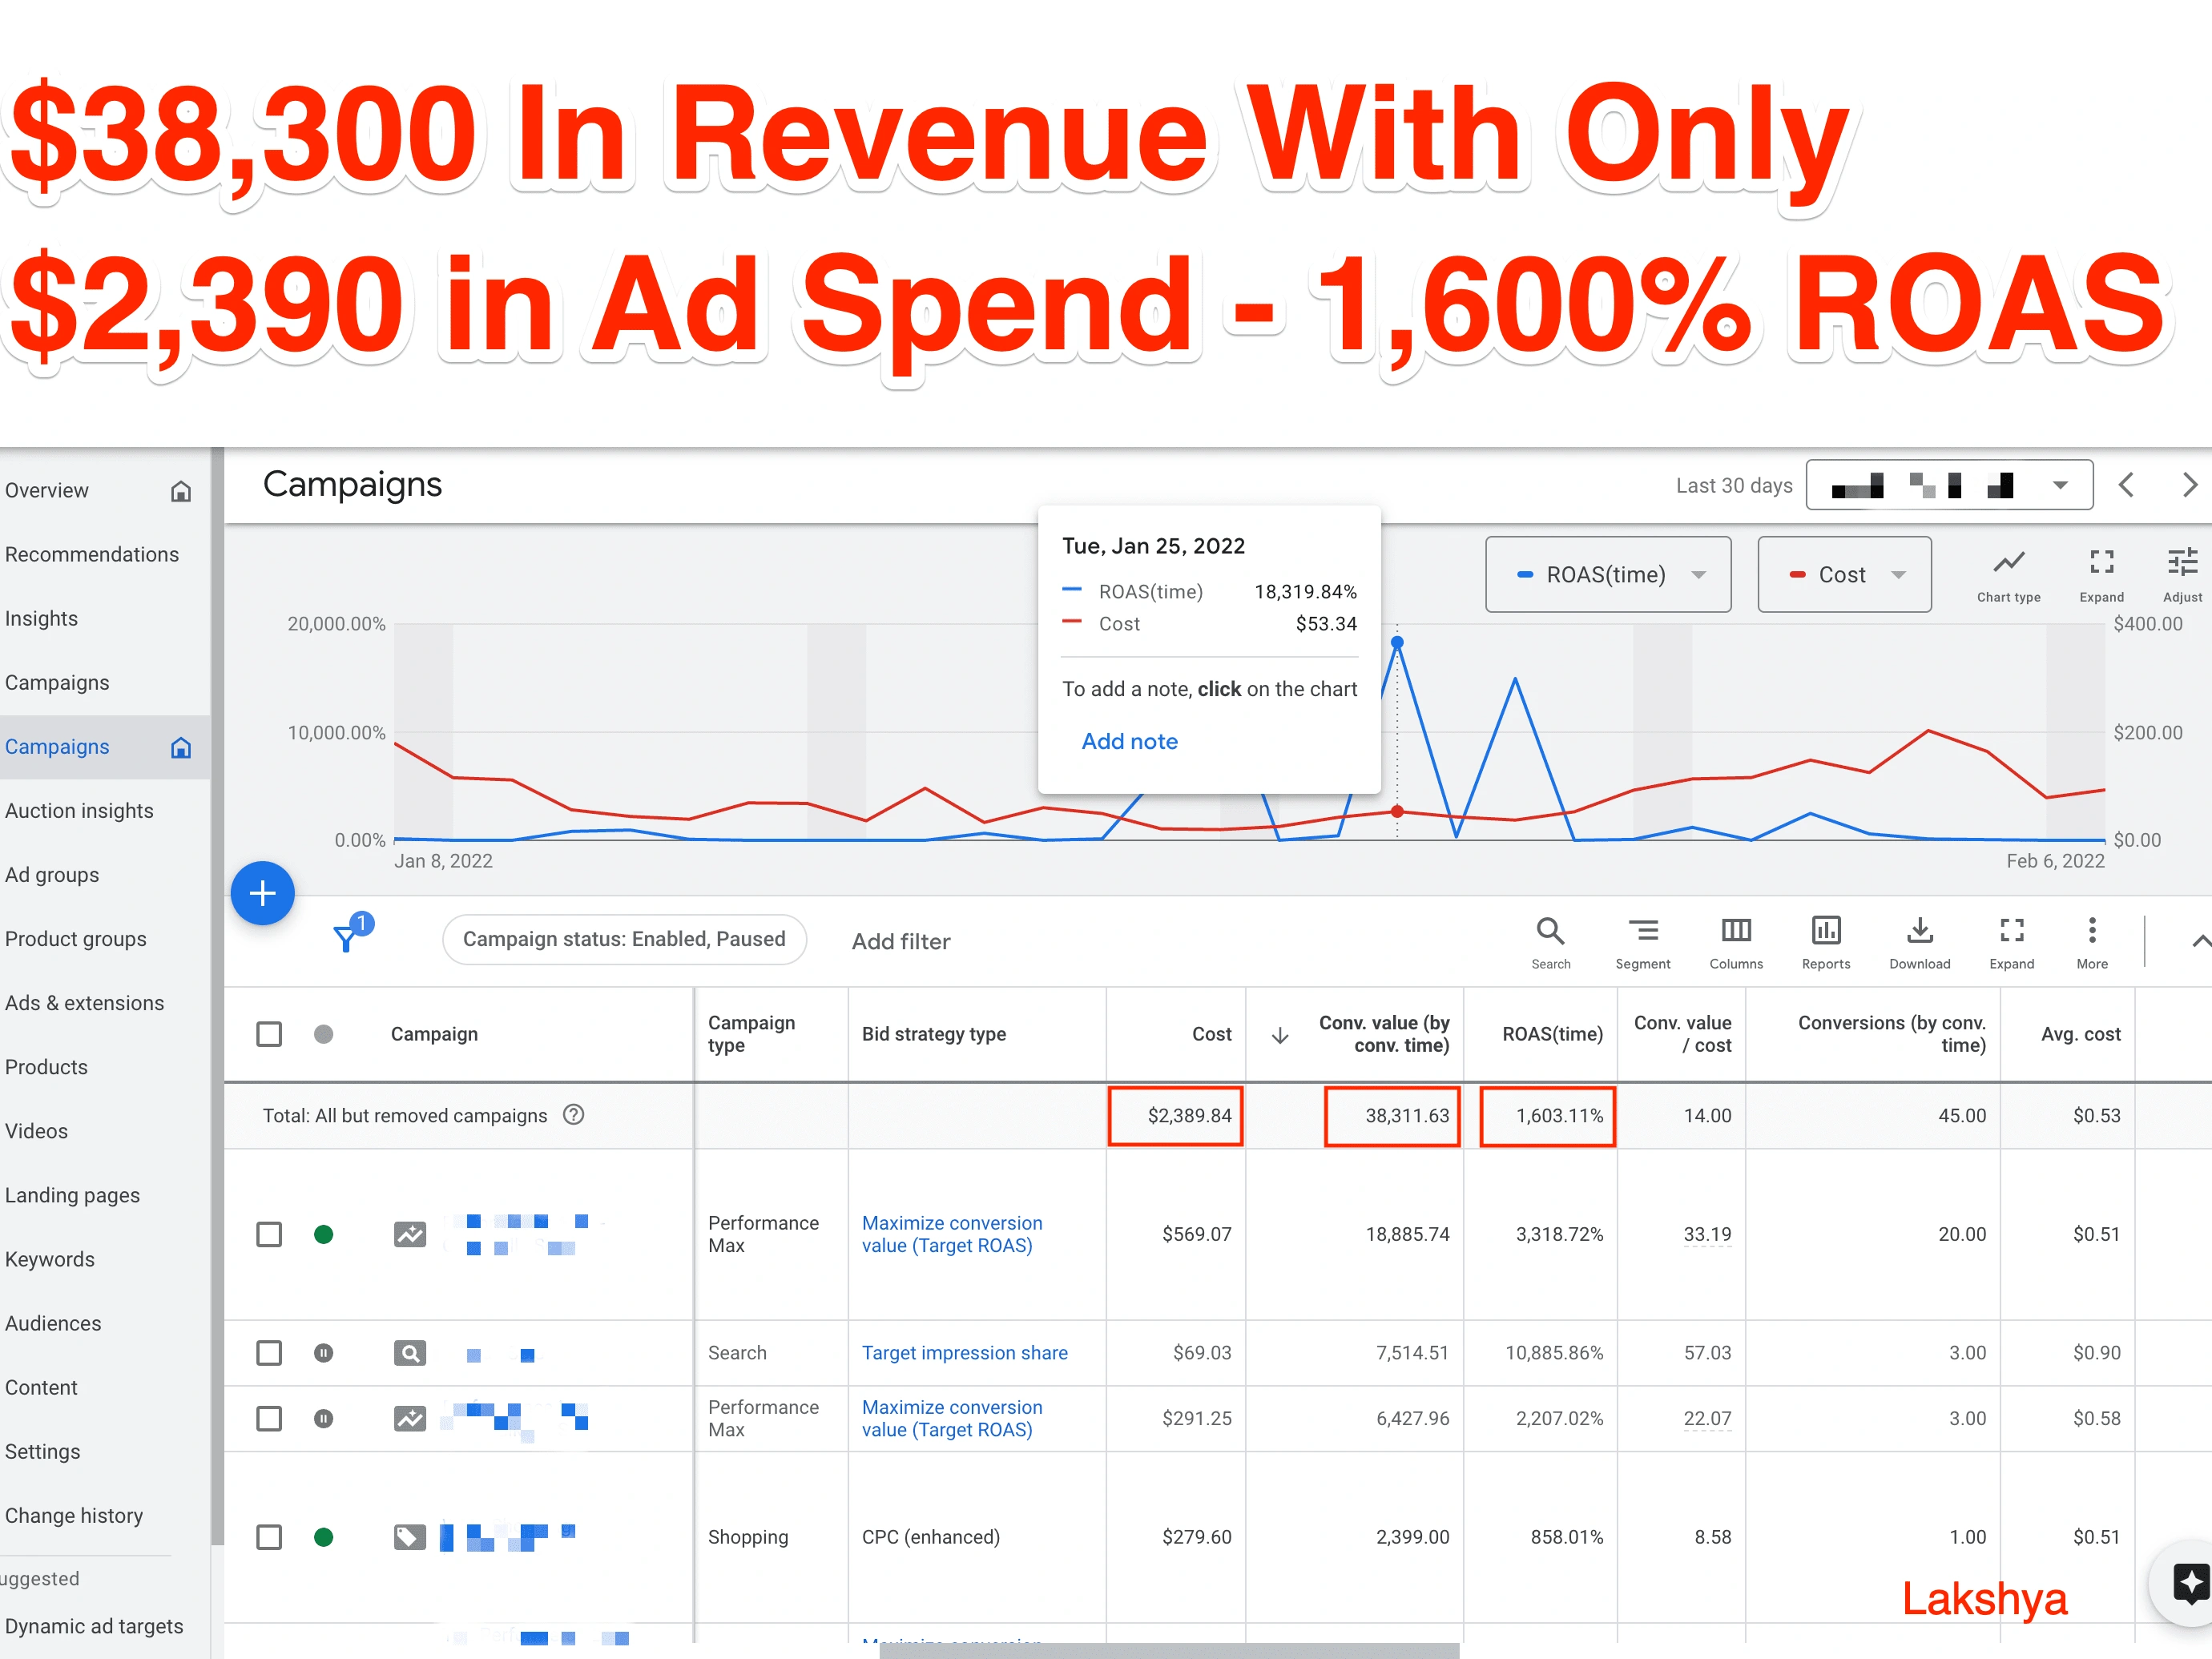The image size is (2212, 1659).
Task: Open Target impression share bid strategy link
Action: tap(964, 1353)
